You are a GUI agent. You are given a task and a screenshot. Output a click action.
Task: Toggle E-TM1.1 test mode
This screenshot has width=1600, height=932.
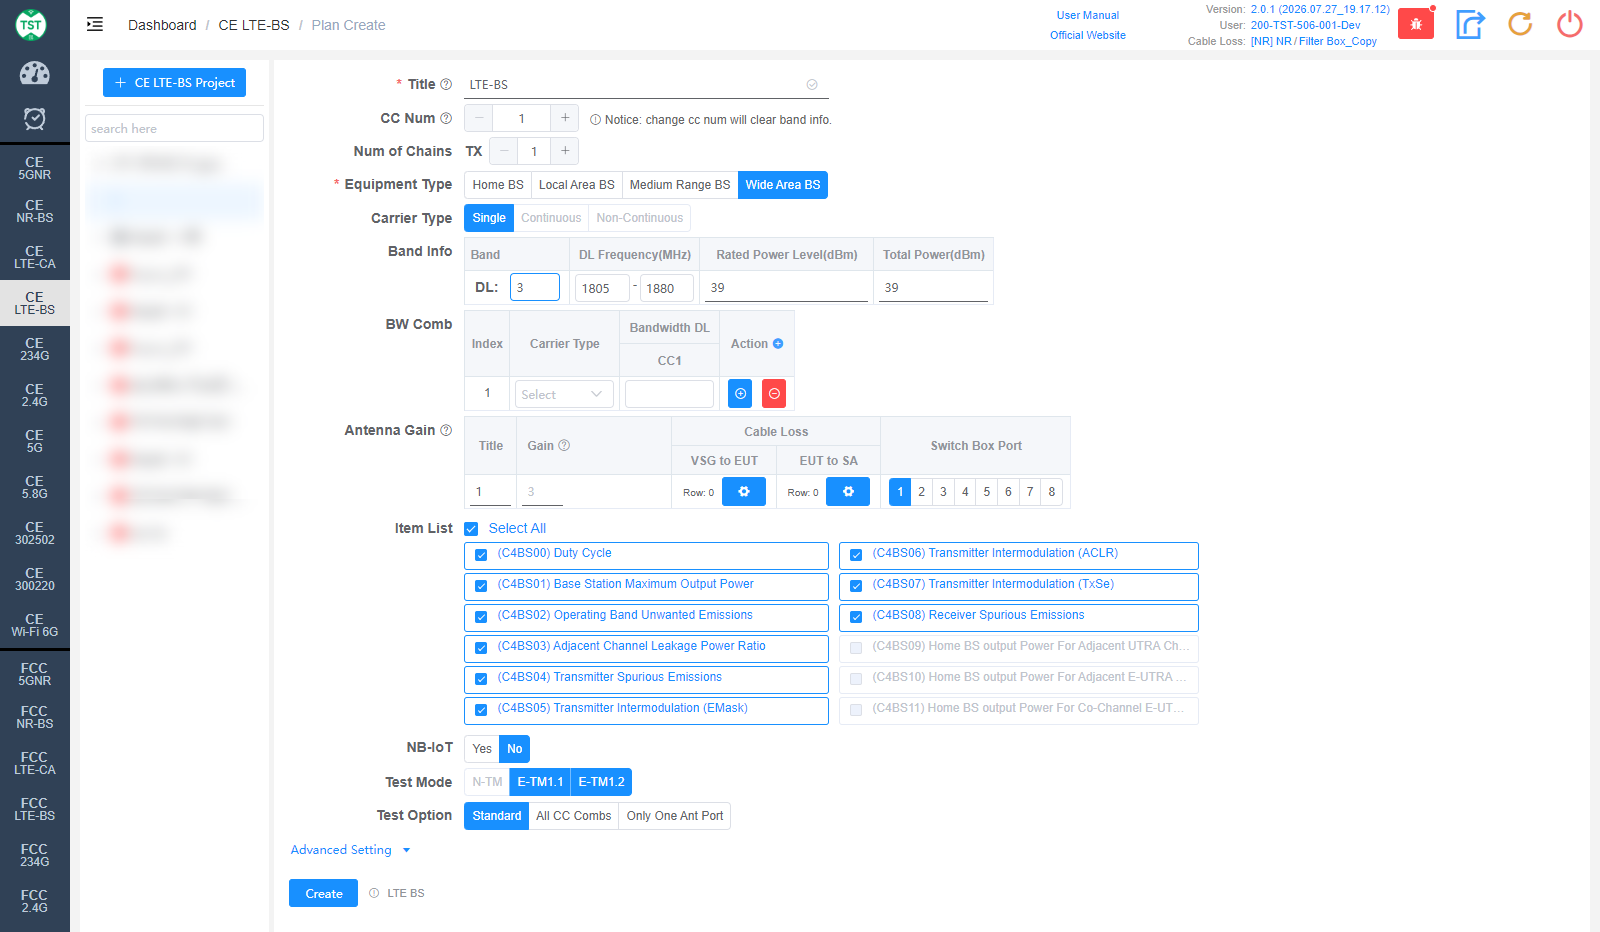(x=540, y=782)
